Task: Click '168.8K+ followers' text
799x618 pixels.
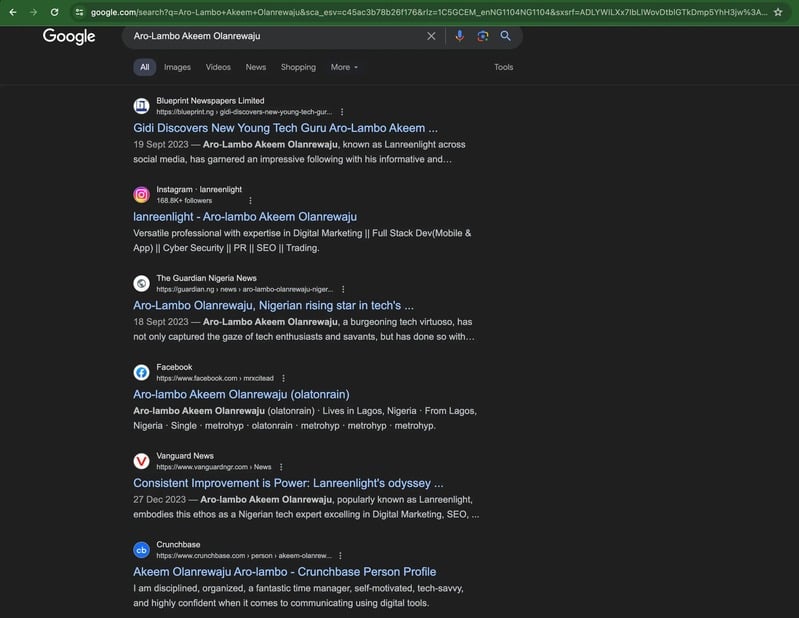Action: [x=184, y=201]
